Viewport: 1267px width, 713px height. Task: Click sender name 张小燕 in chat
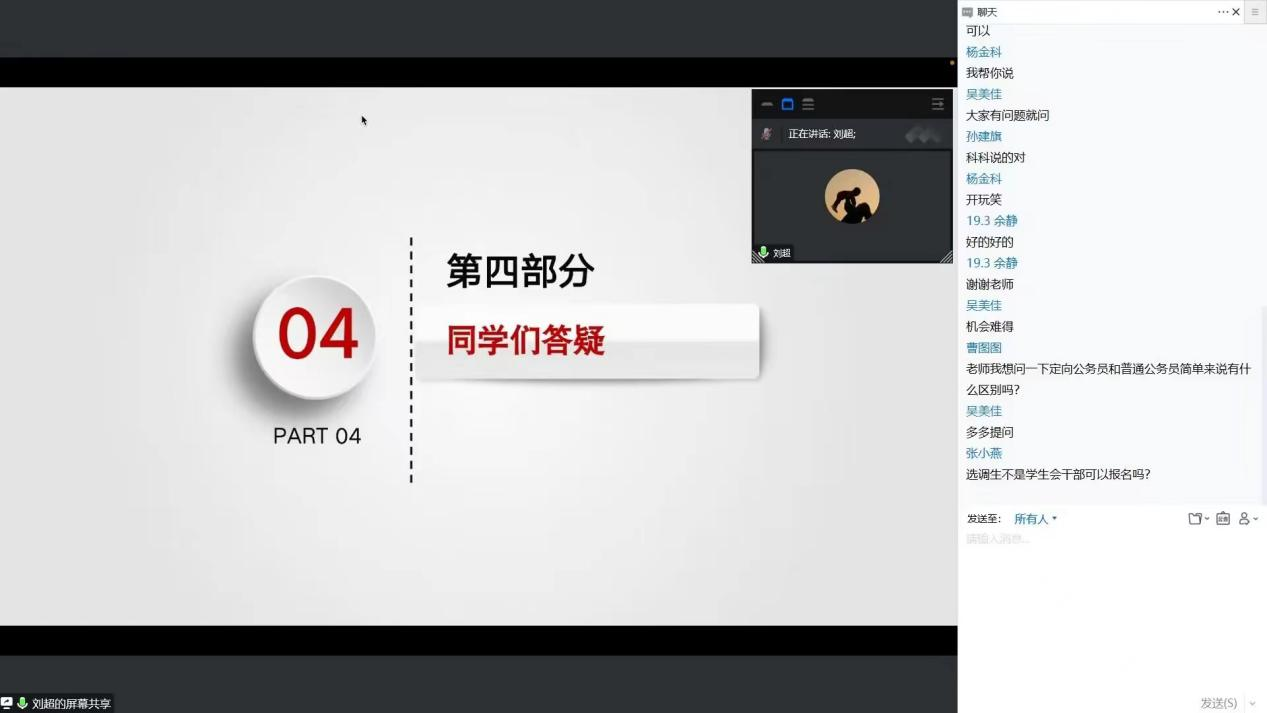point(984,454)
